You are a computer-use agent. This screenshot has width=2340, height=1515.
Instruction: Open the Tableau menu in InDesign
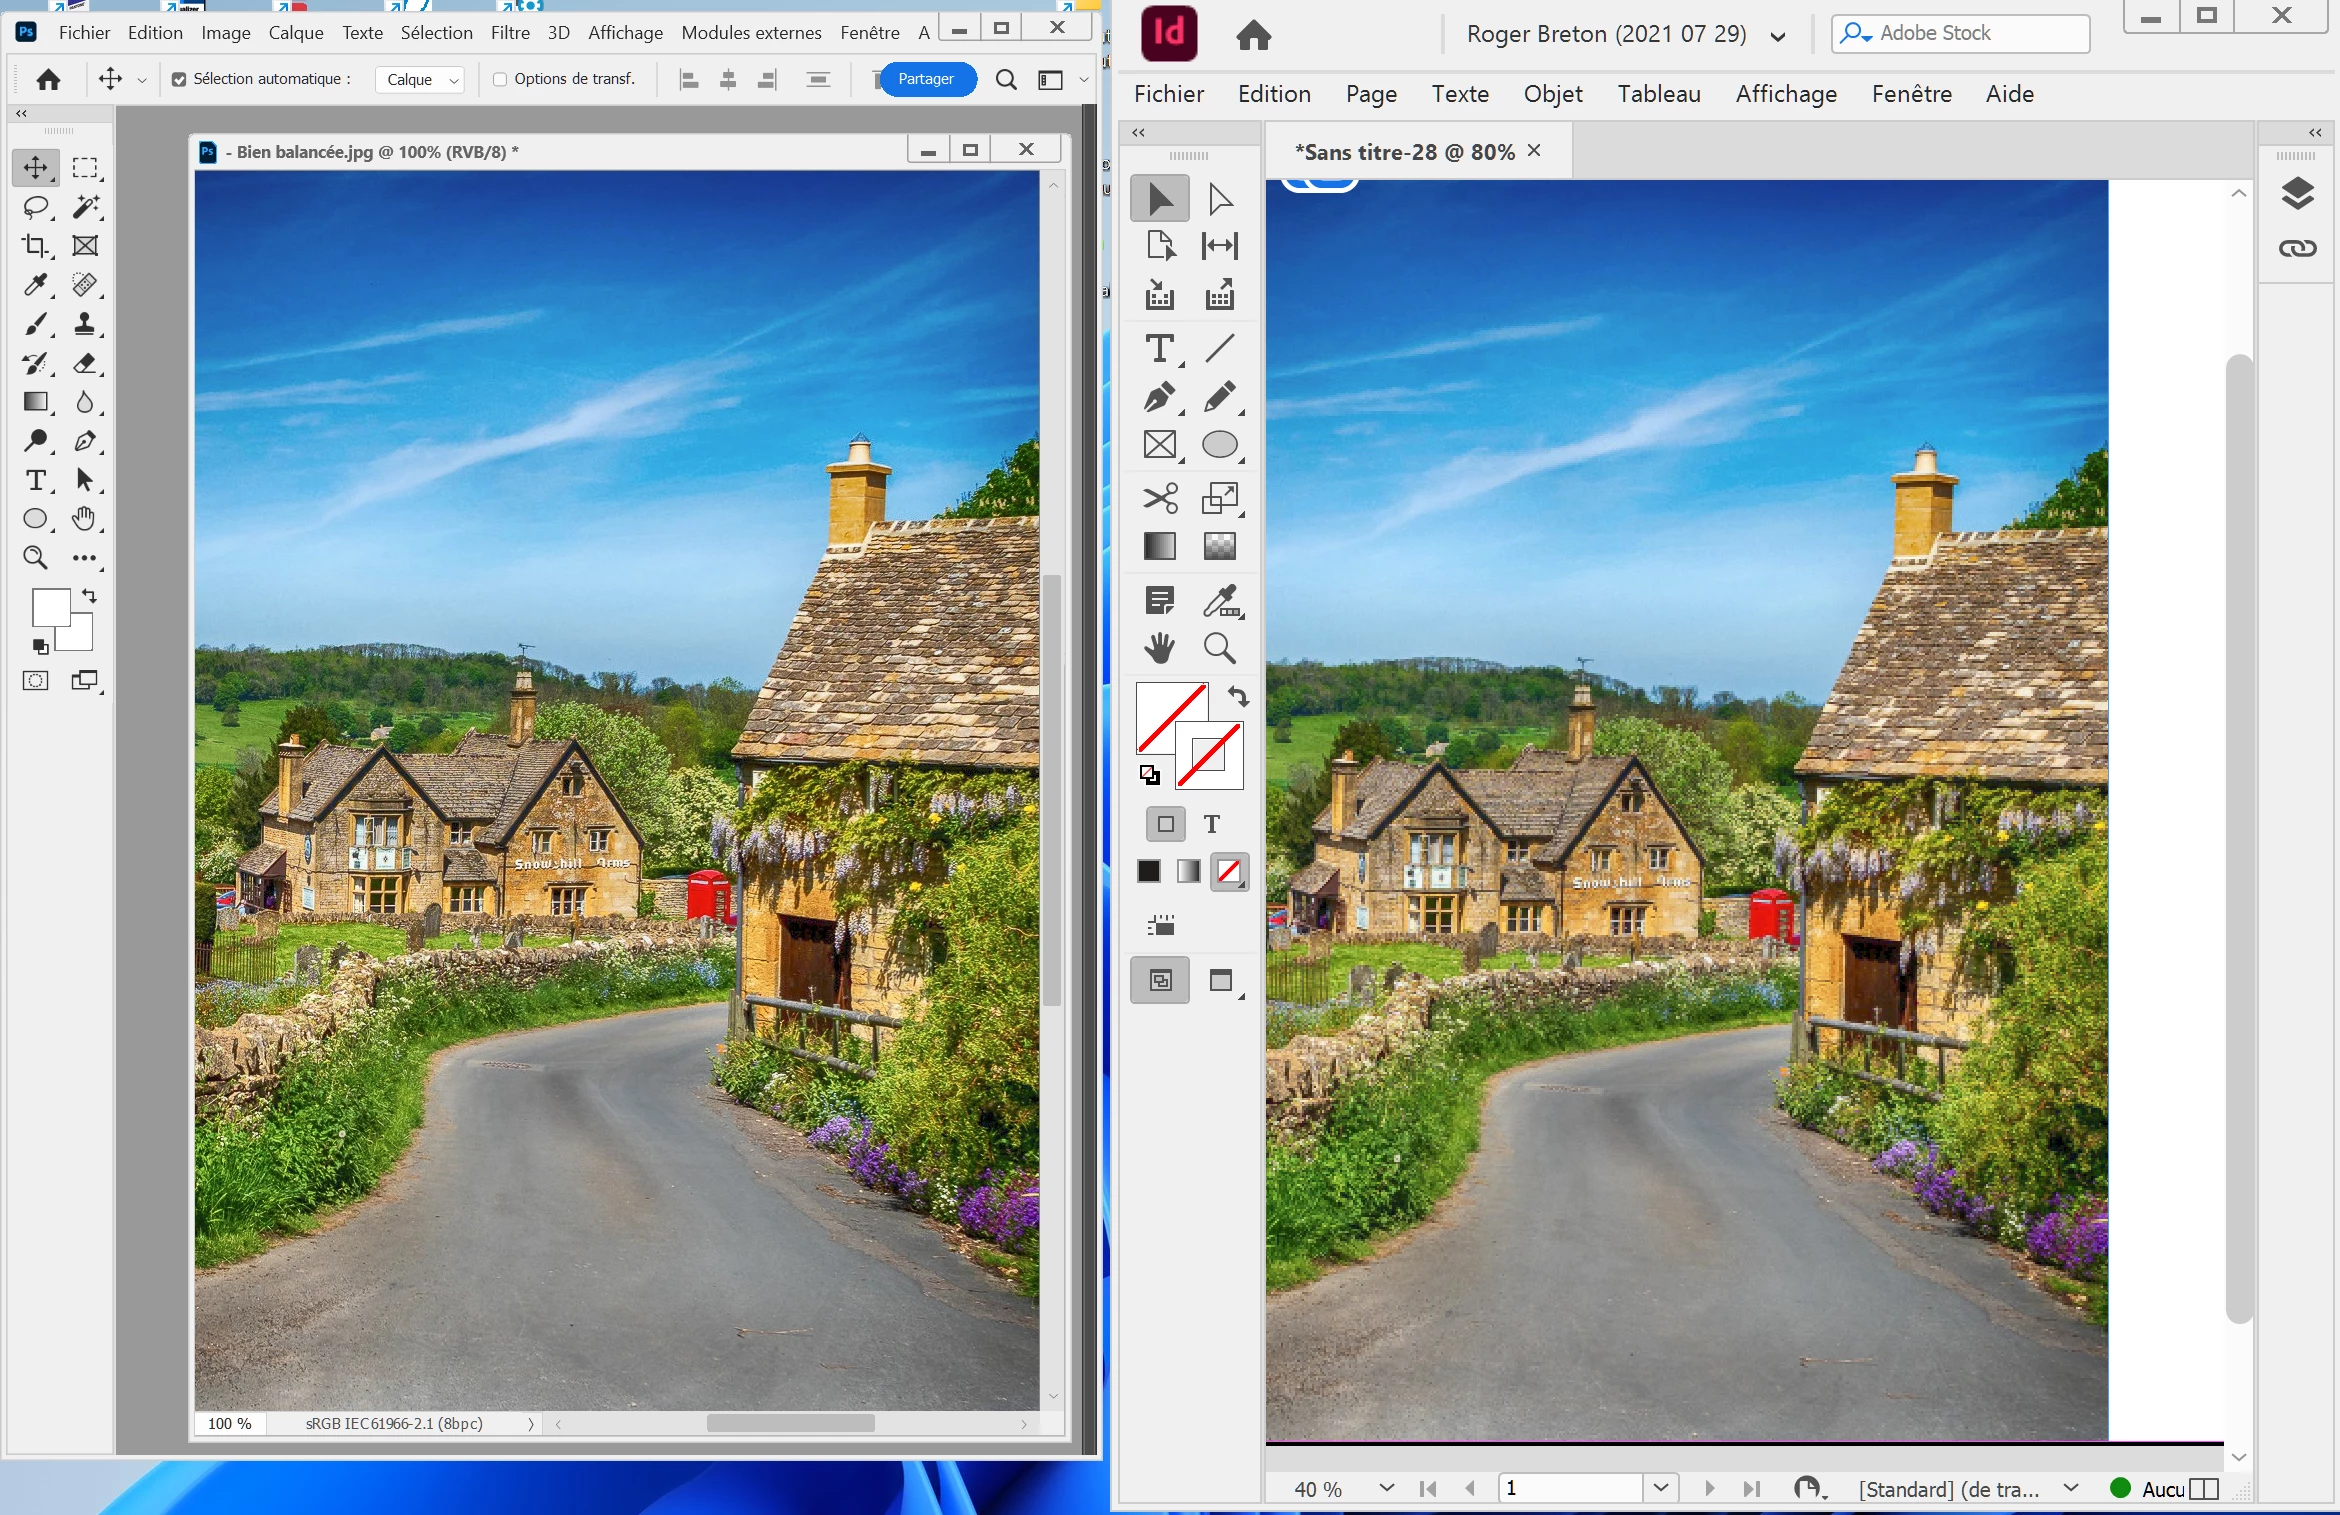coord(1658,94)
